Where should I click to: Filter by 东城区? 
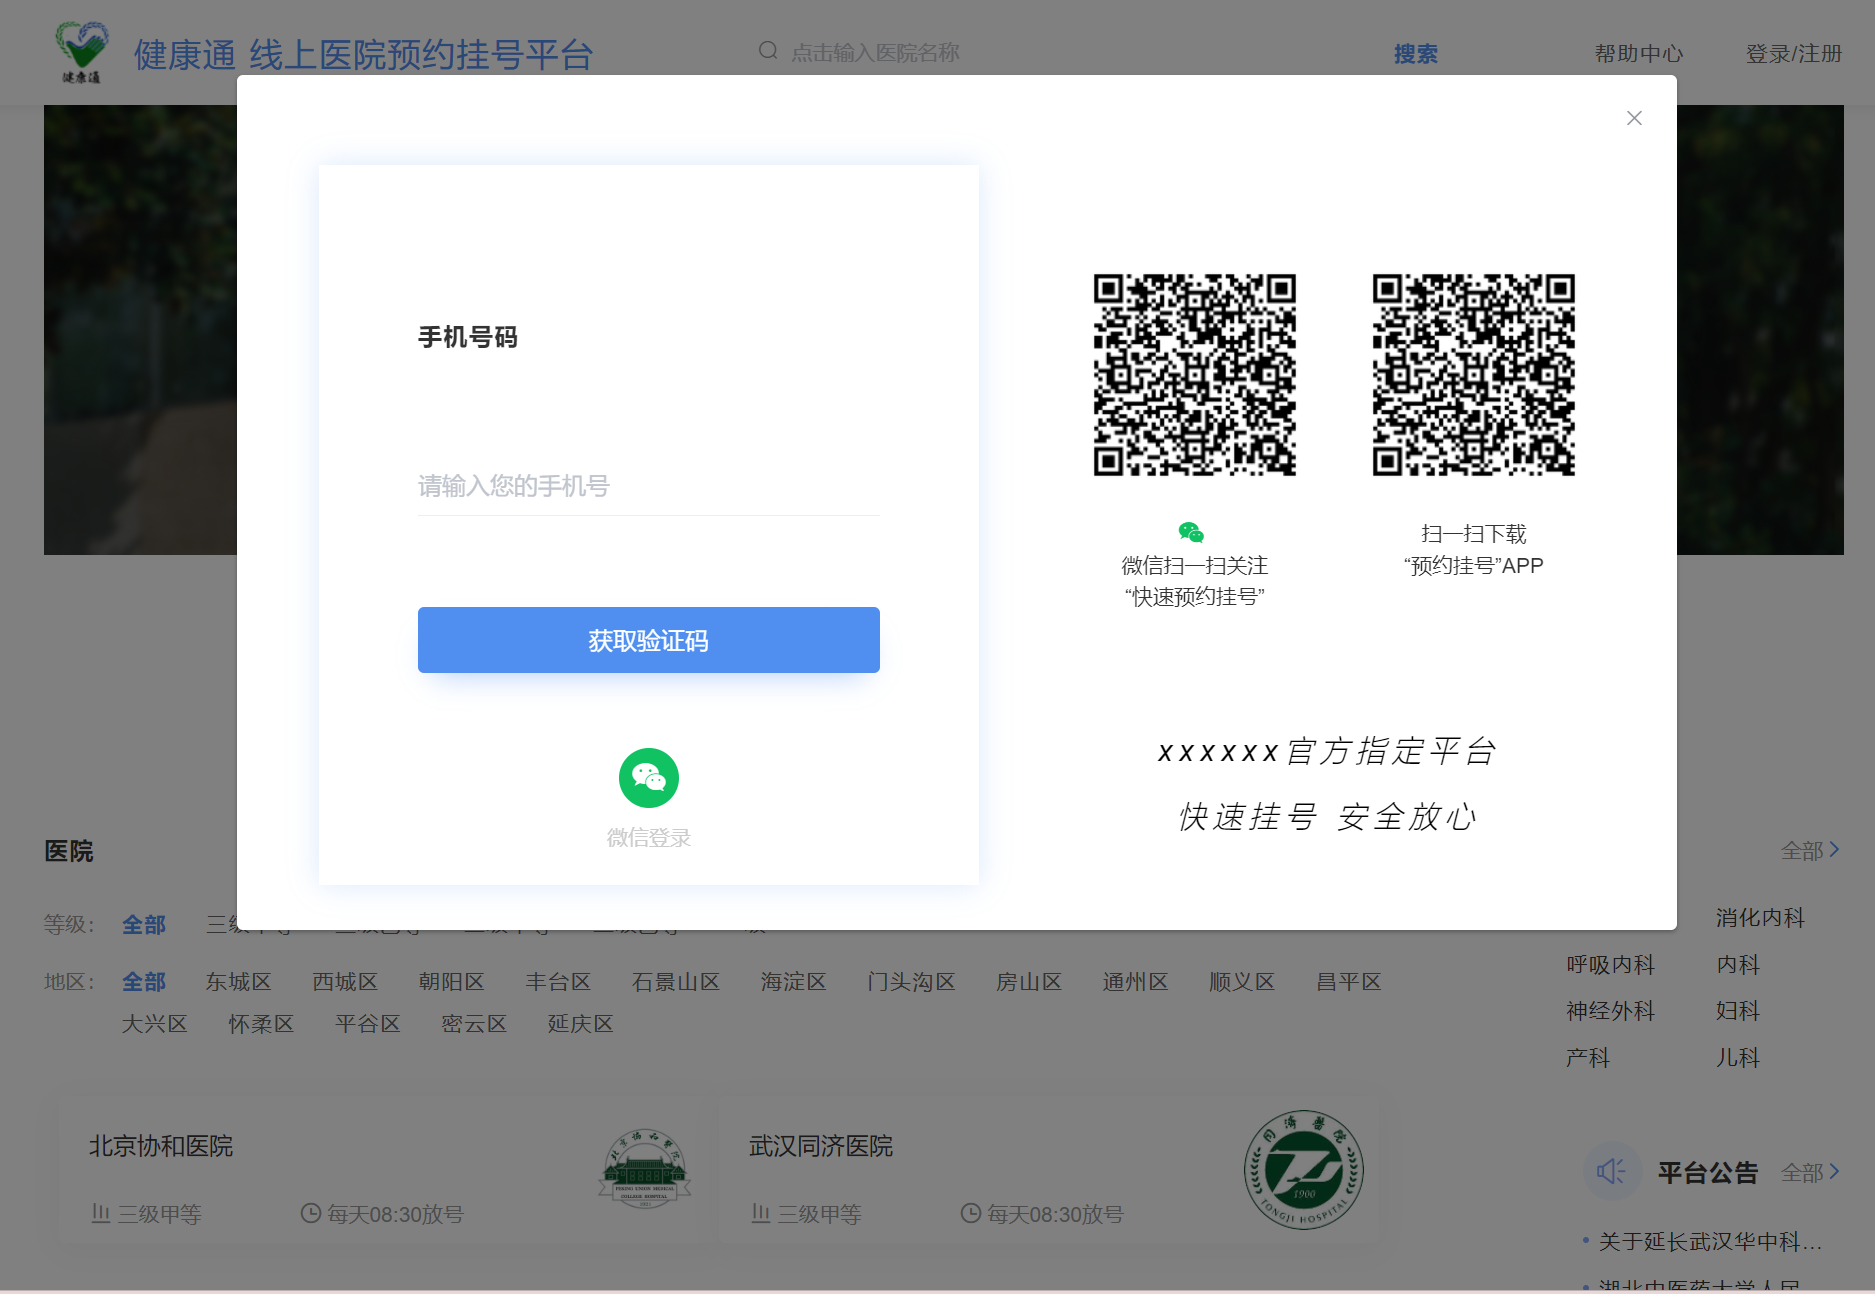238,982
